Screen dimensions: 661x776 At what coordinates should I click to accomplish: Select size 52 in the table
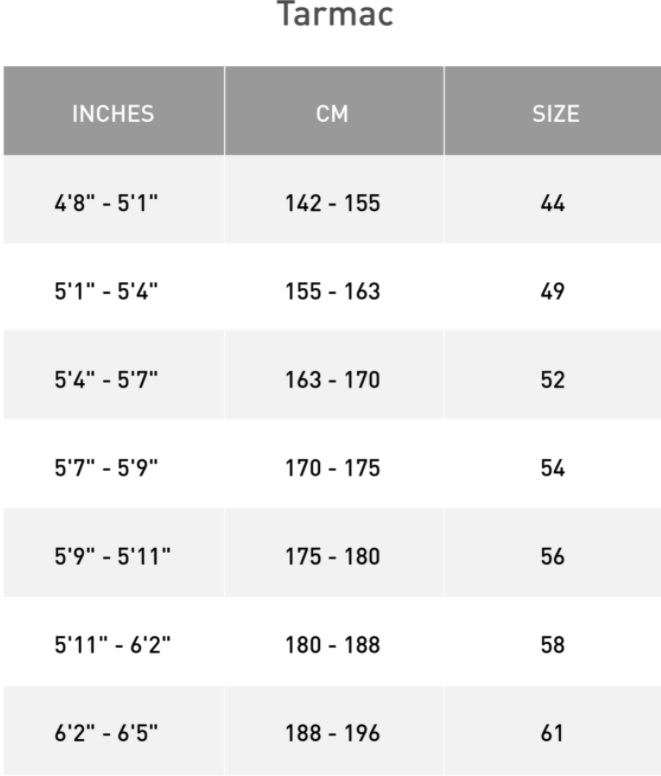click(553, 379)
